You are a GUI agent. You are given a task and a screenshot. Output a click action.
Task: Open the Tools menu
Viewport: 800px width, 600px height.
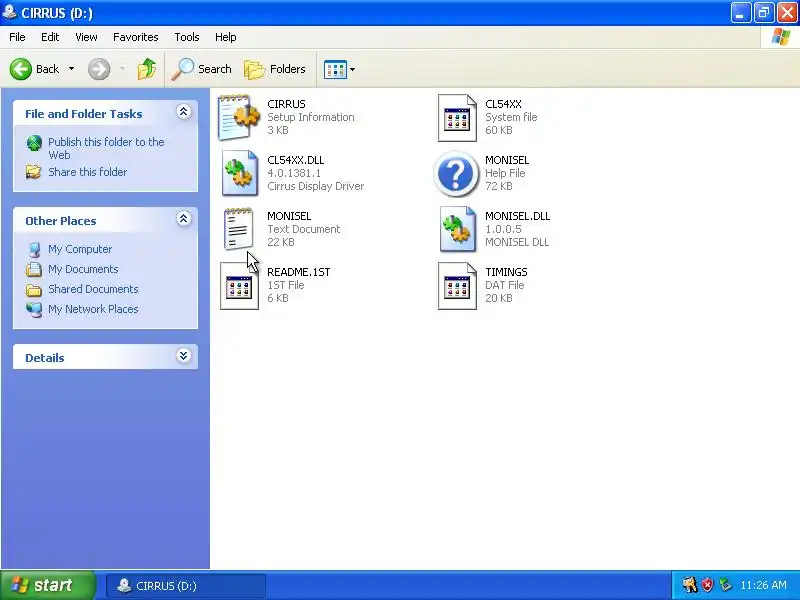point(187,37)
